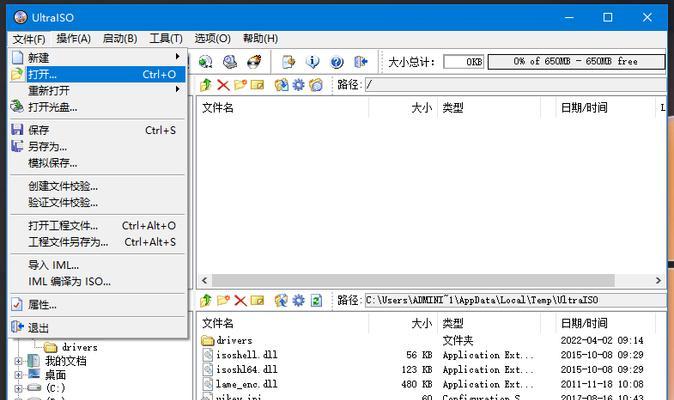Click the burn CD/DVD image flame icon
674x400 pixels.
pos(254,62)
